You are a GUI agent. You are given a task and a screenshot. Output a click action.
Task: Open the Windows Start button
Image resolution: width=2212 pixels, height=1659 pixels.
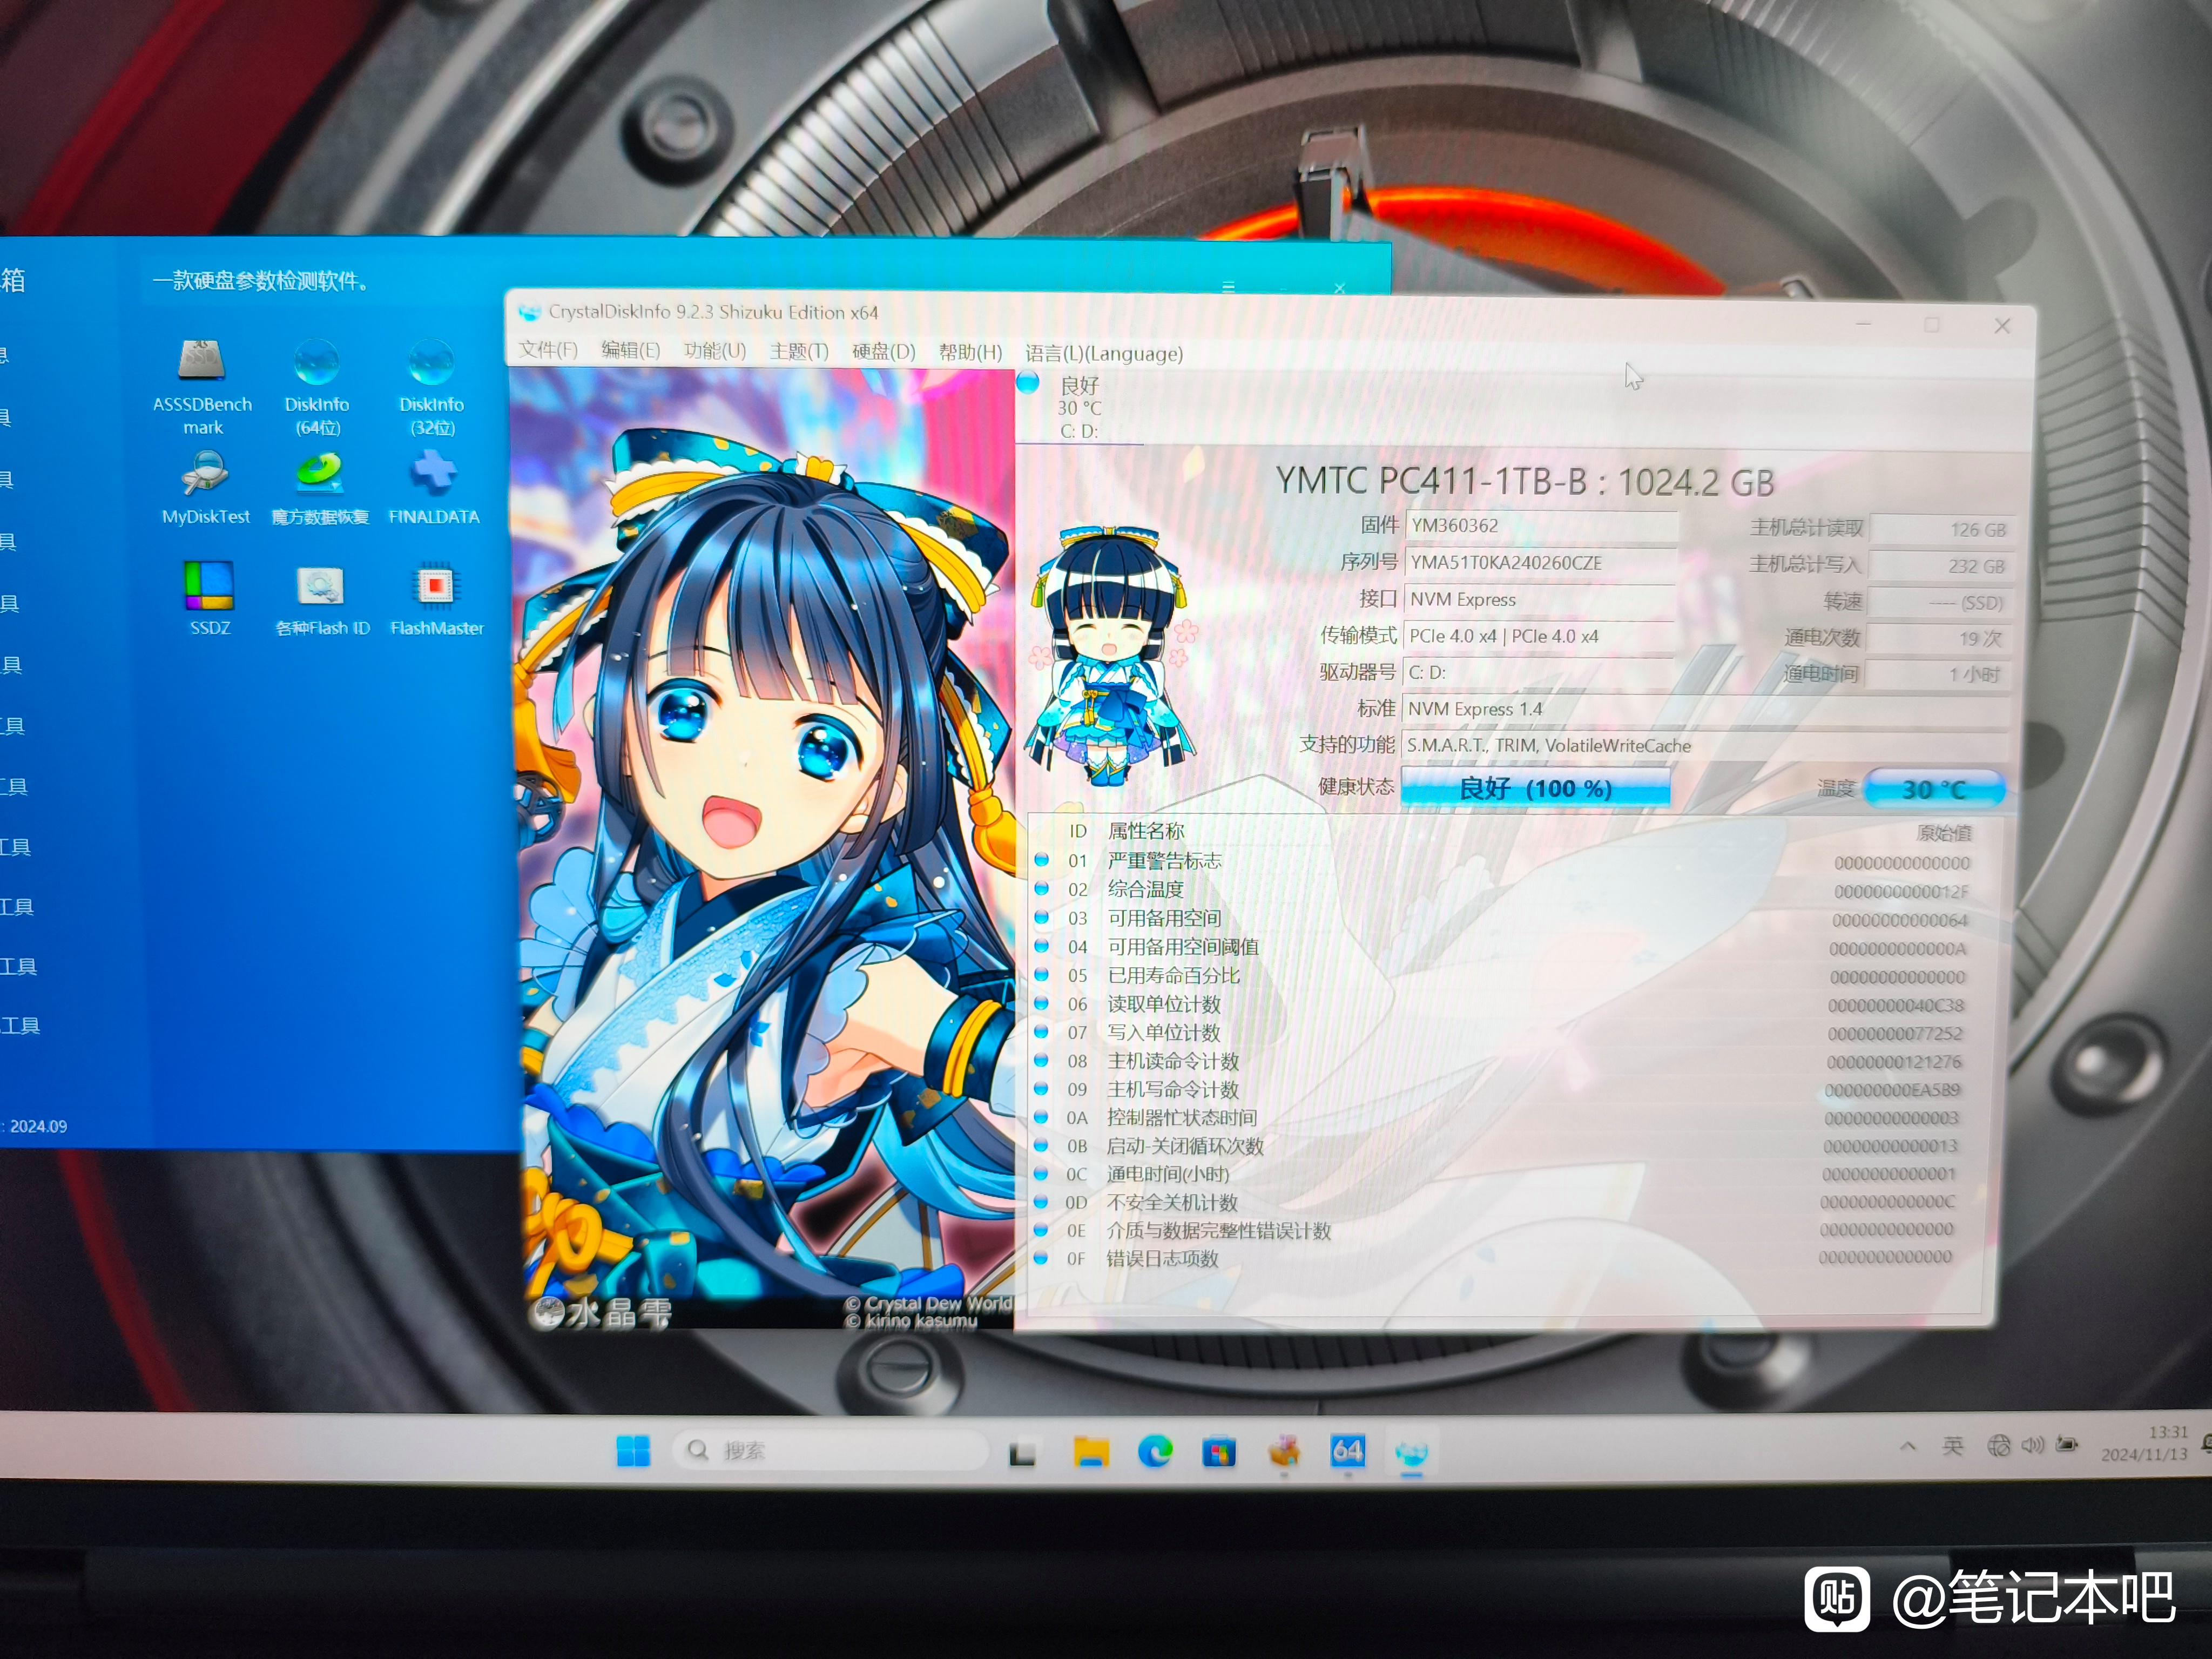(x=633, y=1450)
